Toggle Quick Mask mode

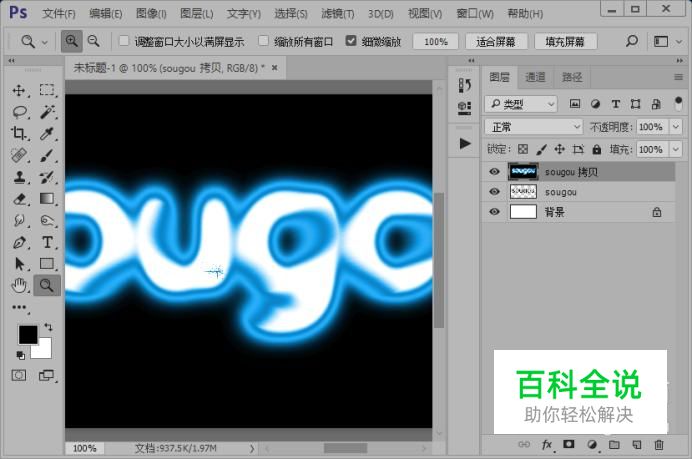click(x=19, y=376)
